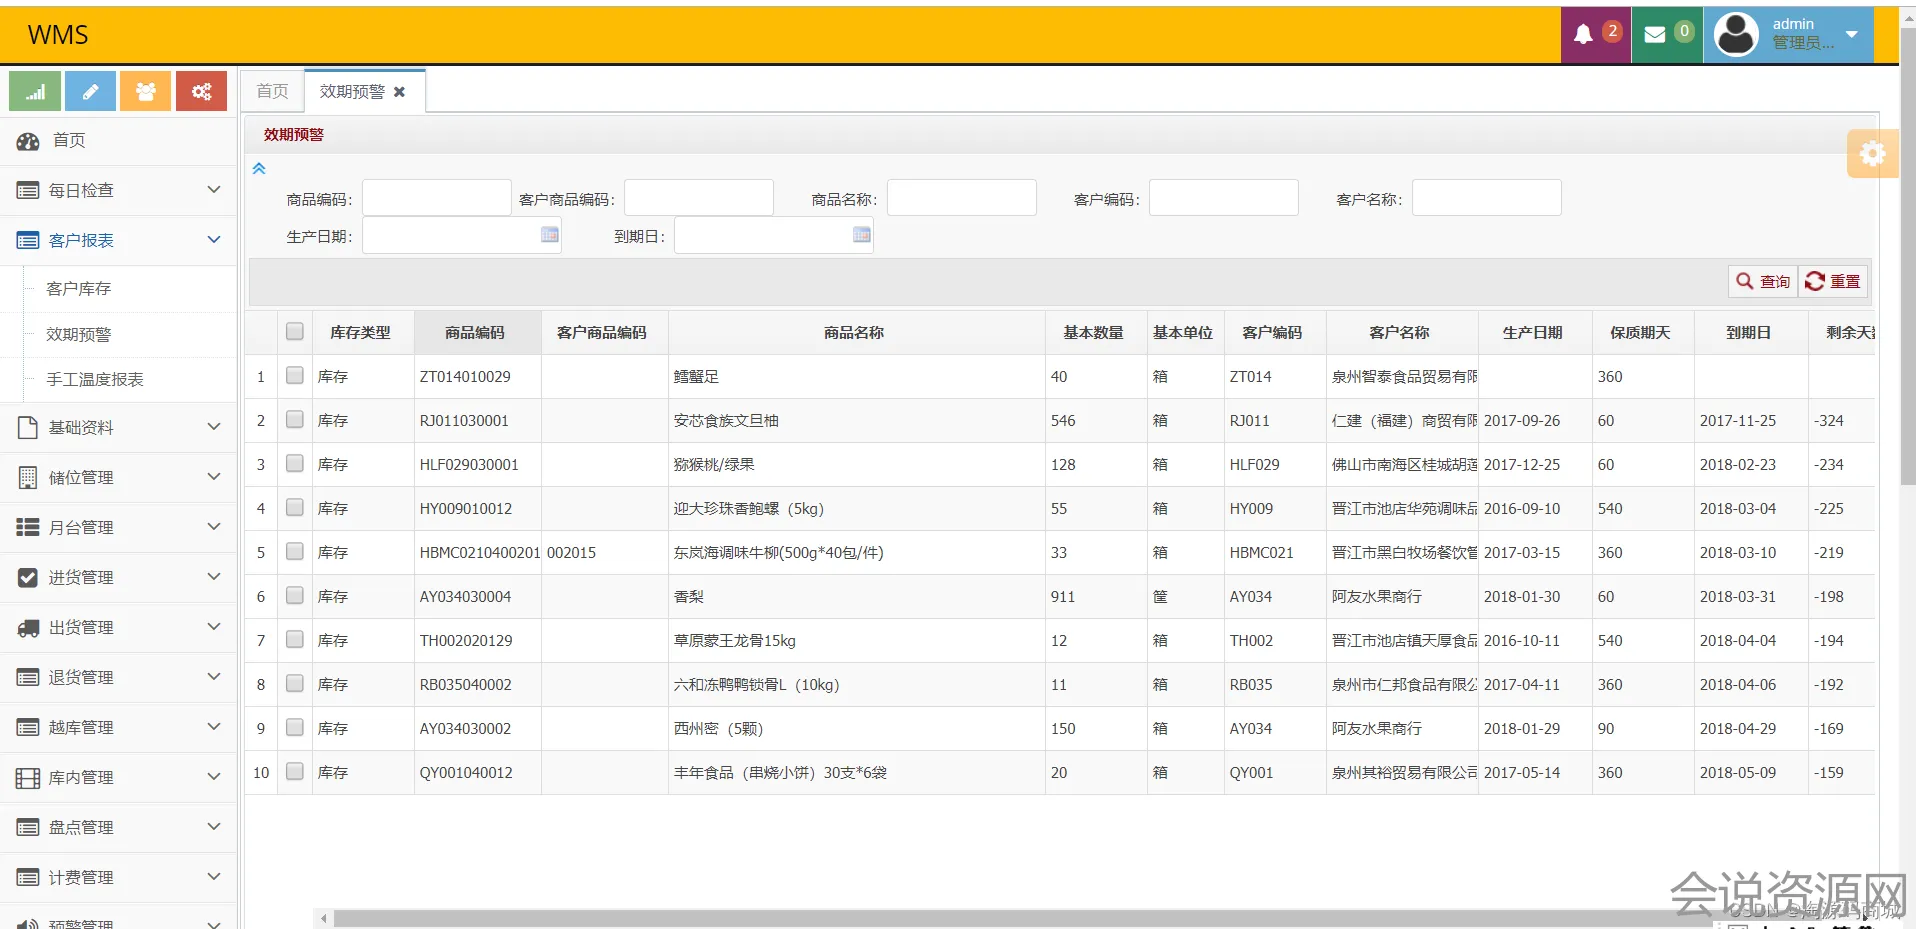The height and width of the screenshot is (929, 1916).
Task: Open the envelope messages icon
Action: (x=1655, y=35)
